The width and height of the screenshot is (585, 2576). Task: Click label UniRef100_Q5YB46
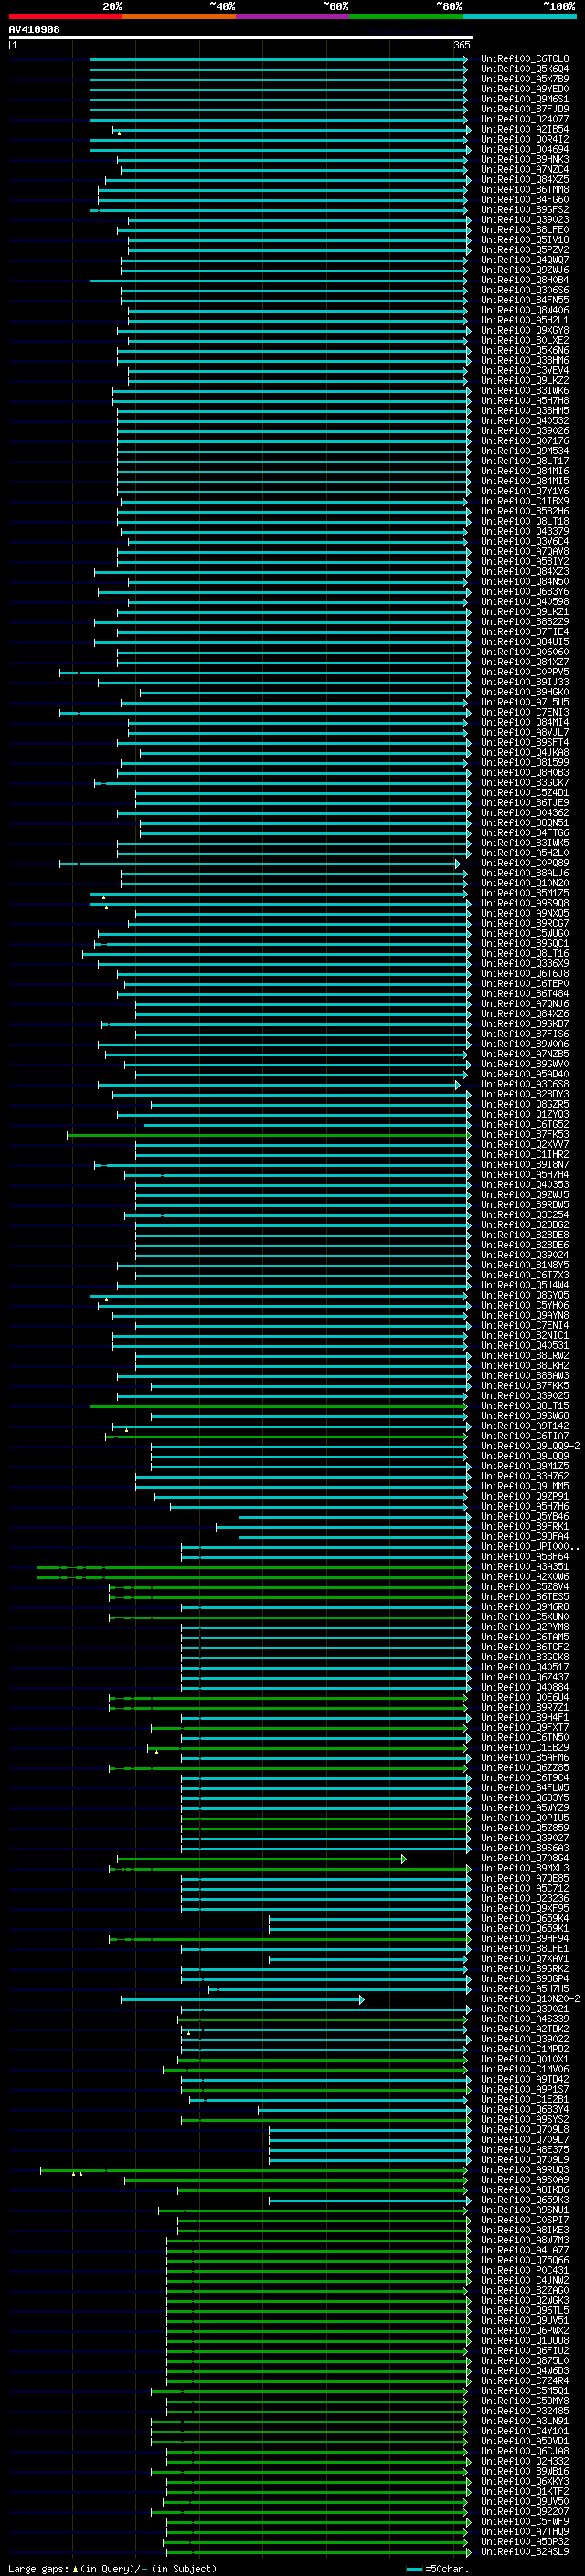[x=525, y=1517]
